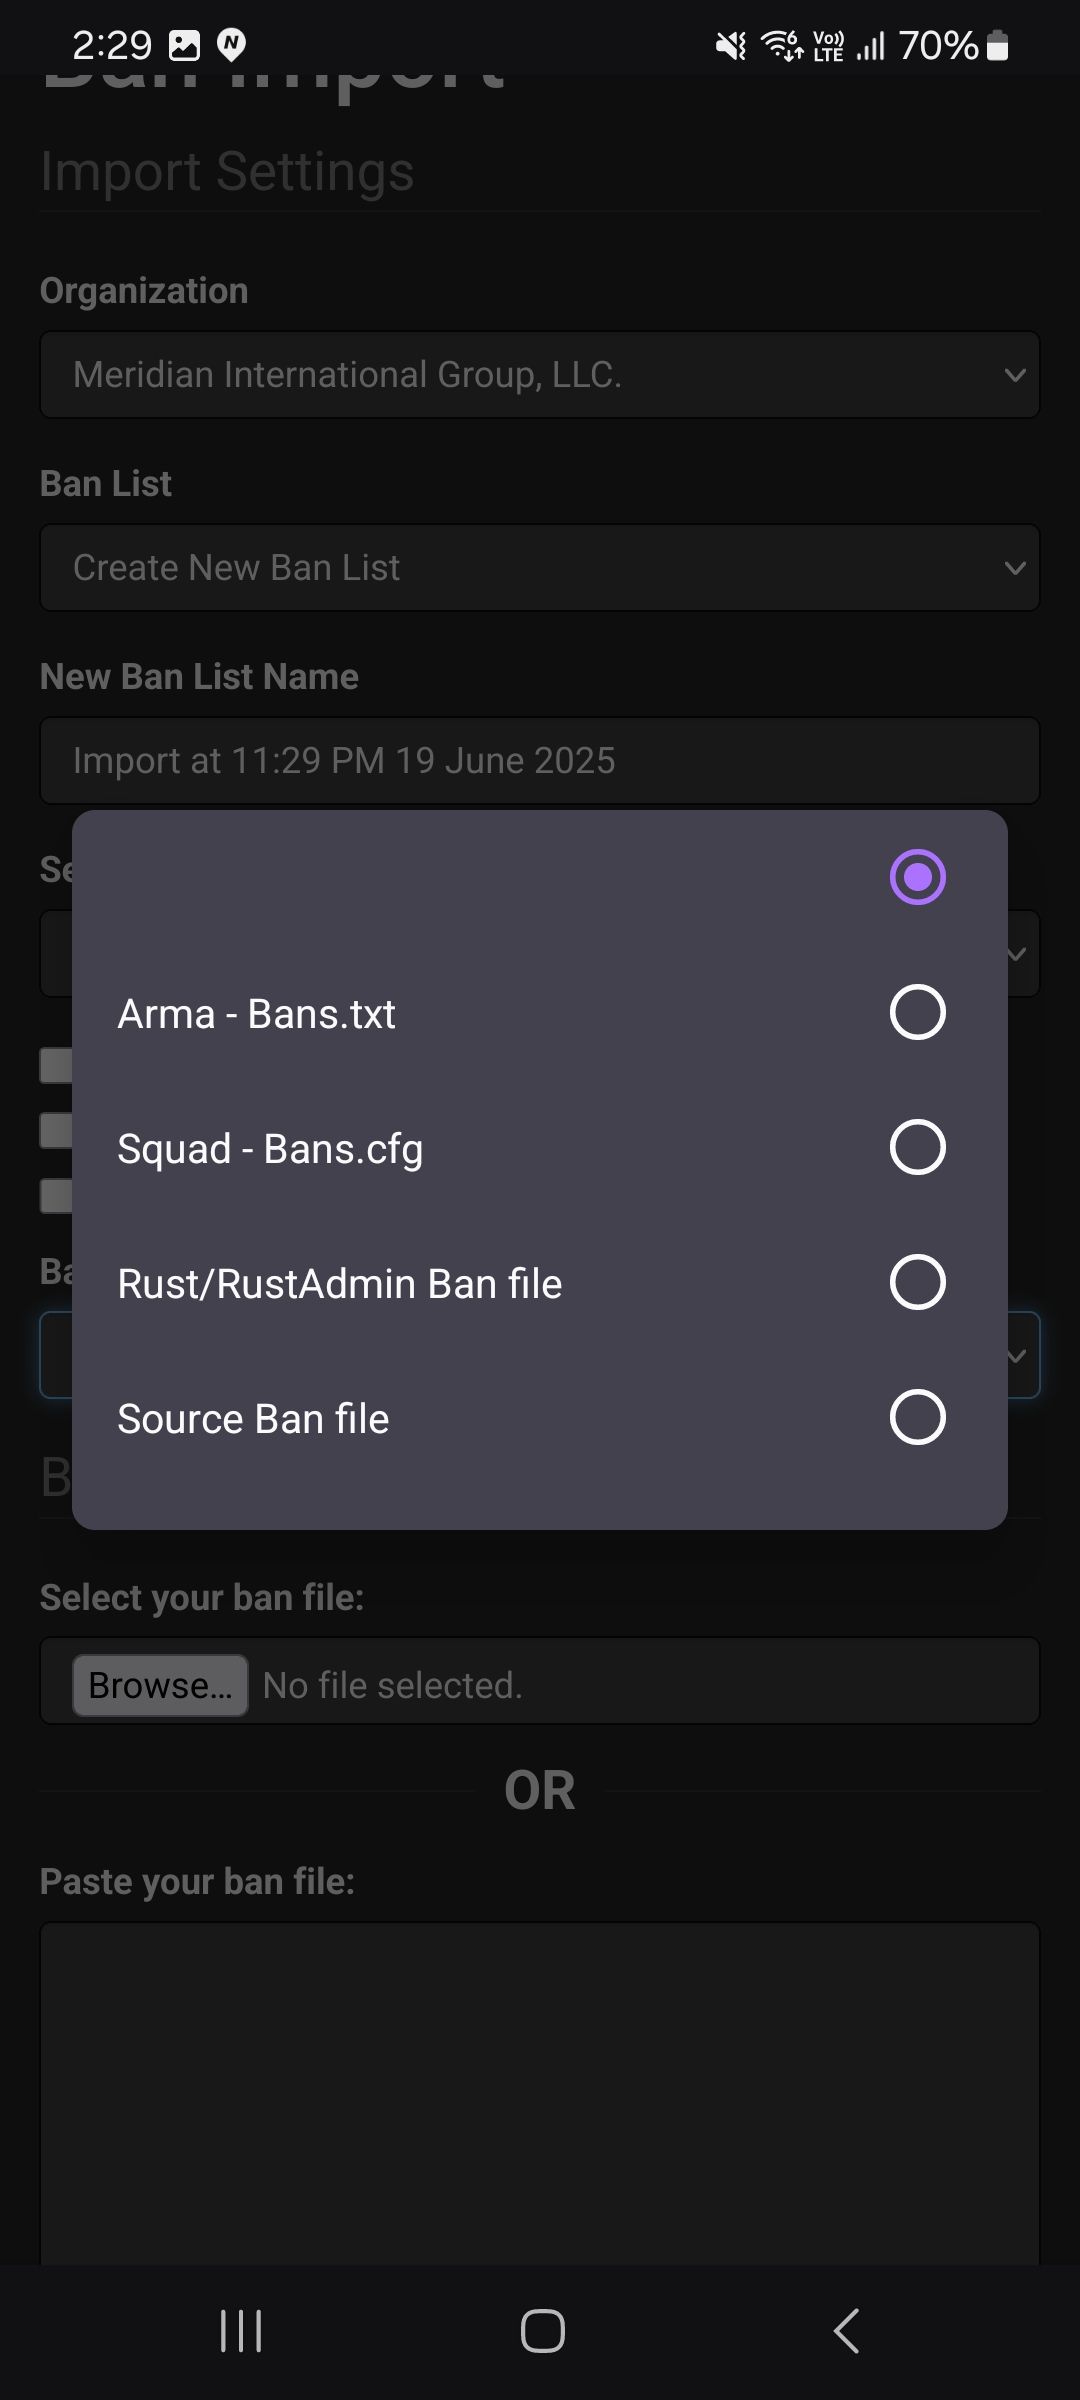Select the blank selected radio option
Viewport: 1080px width, 2400px height.
click(x=917, y=877)
